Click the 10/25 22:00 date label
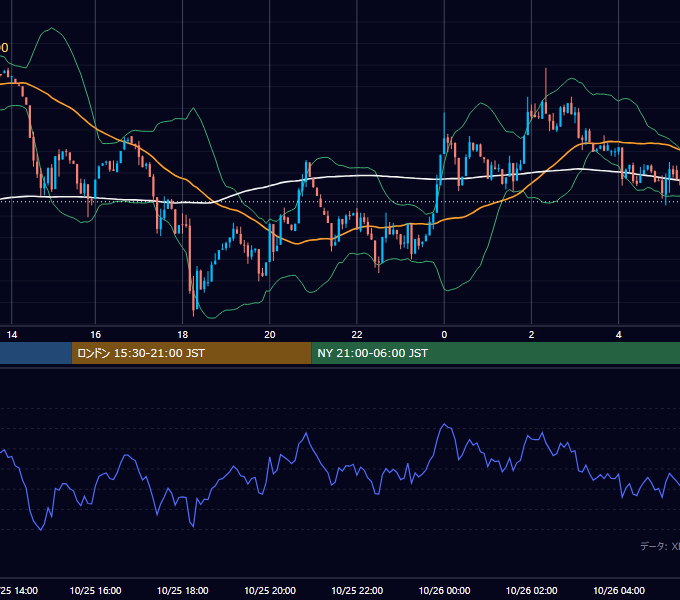The height and width of the screenshot is (600, 680). [357, 590]
